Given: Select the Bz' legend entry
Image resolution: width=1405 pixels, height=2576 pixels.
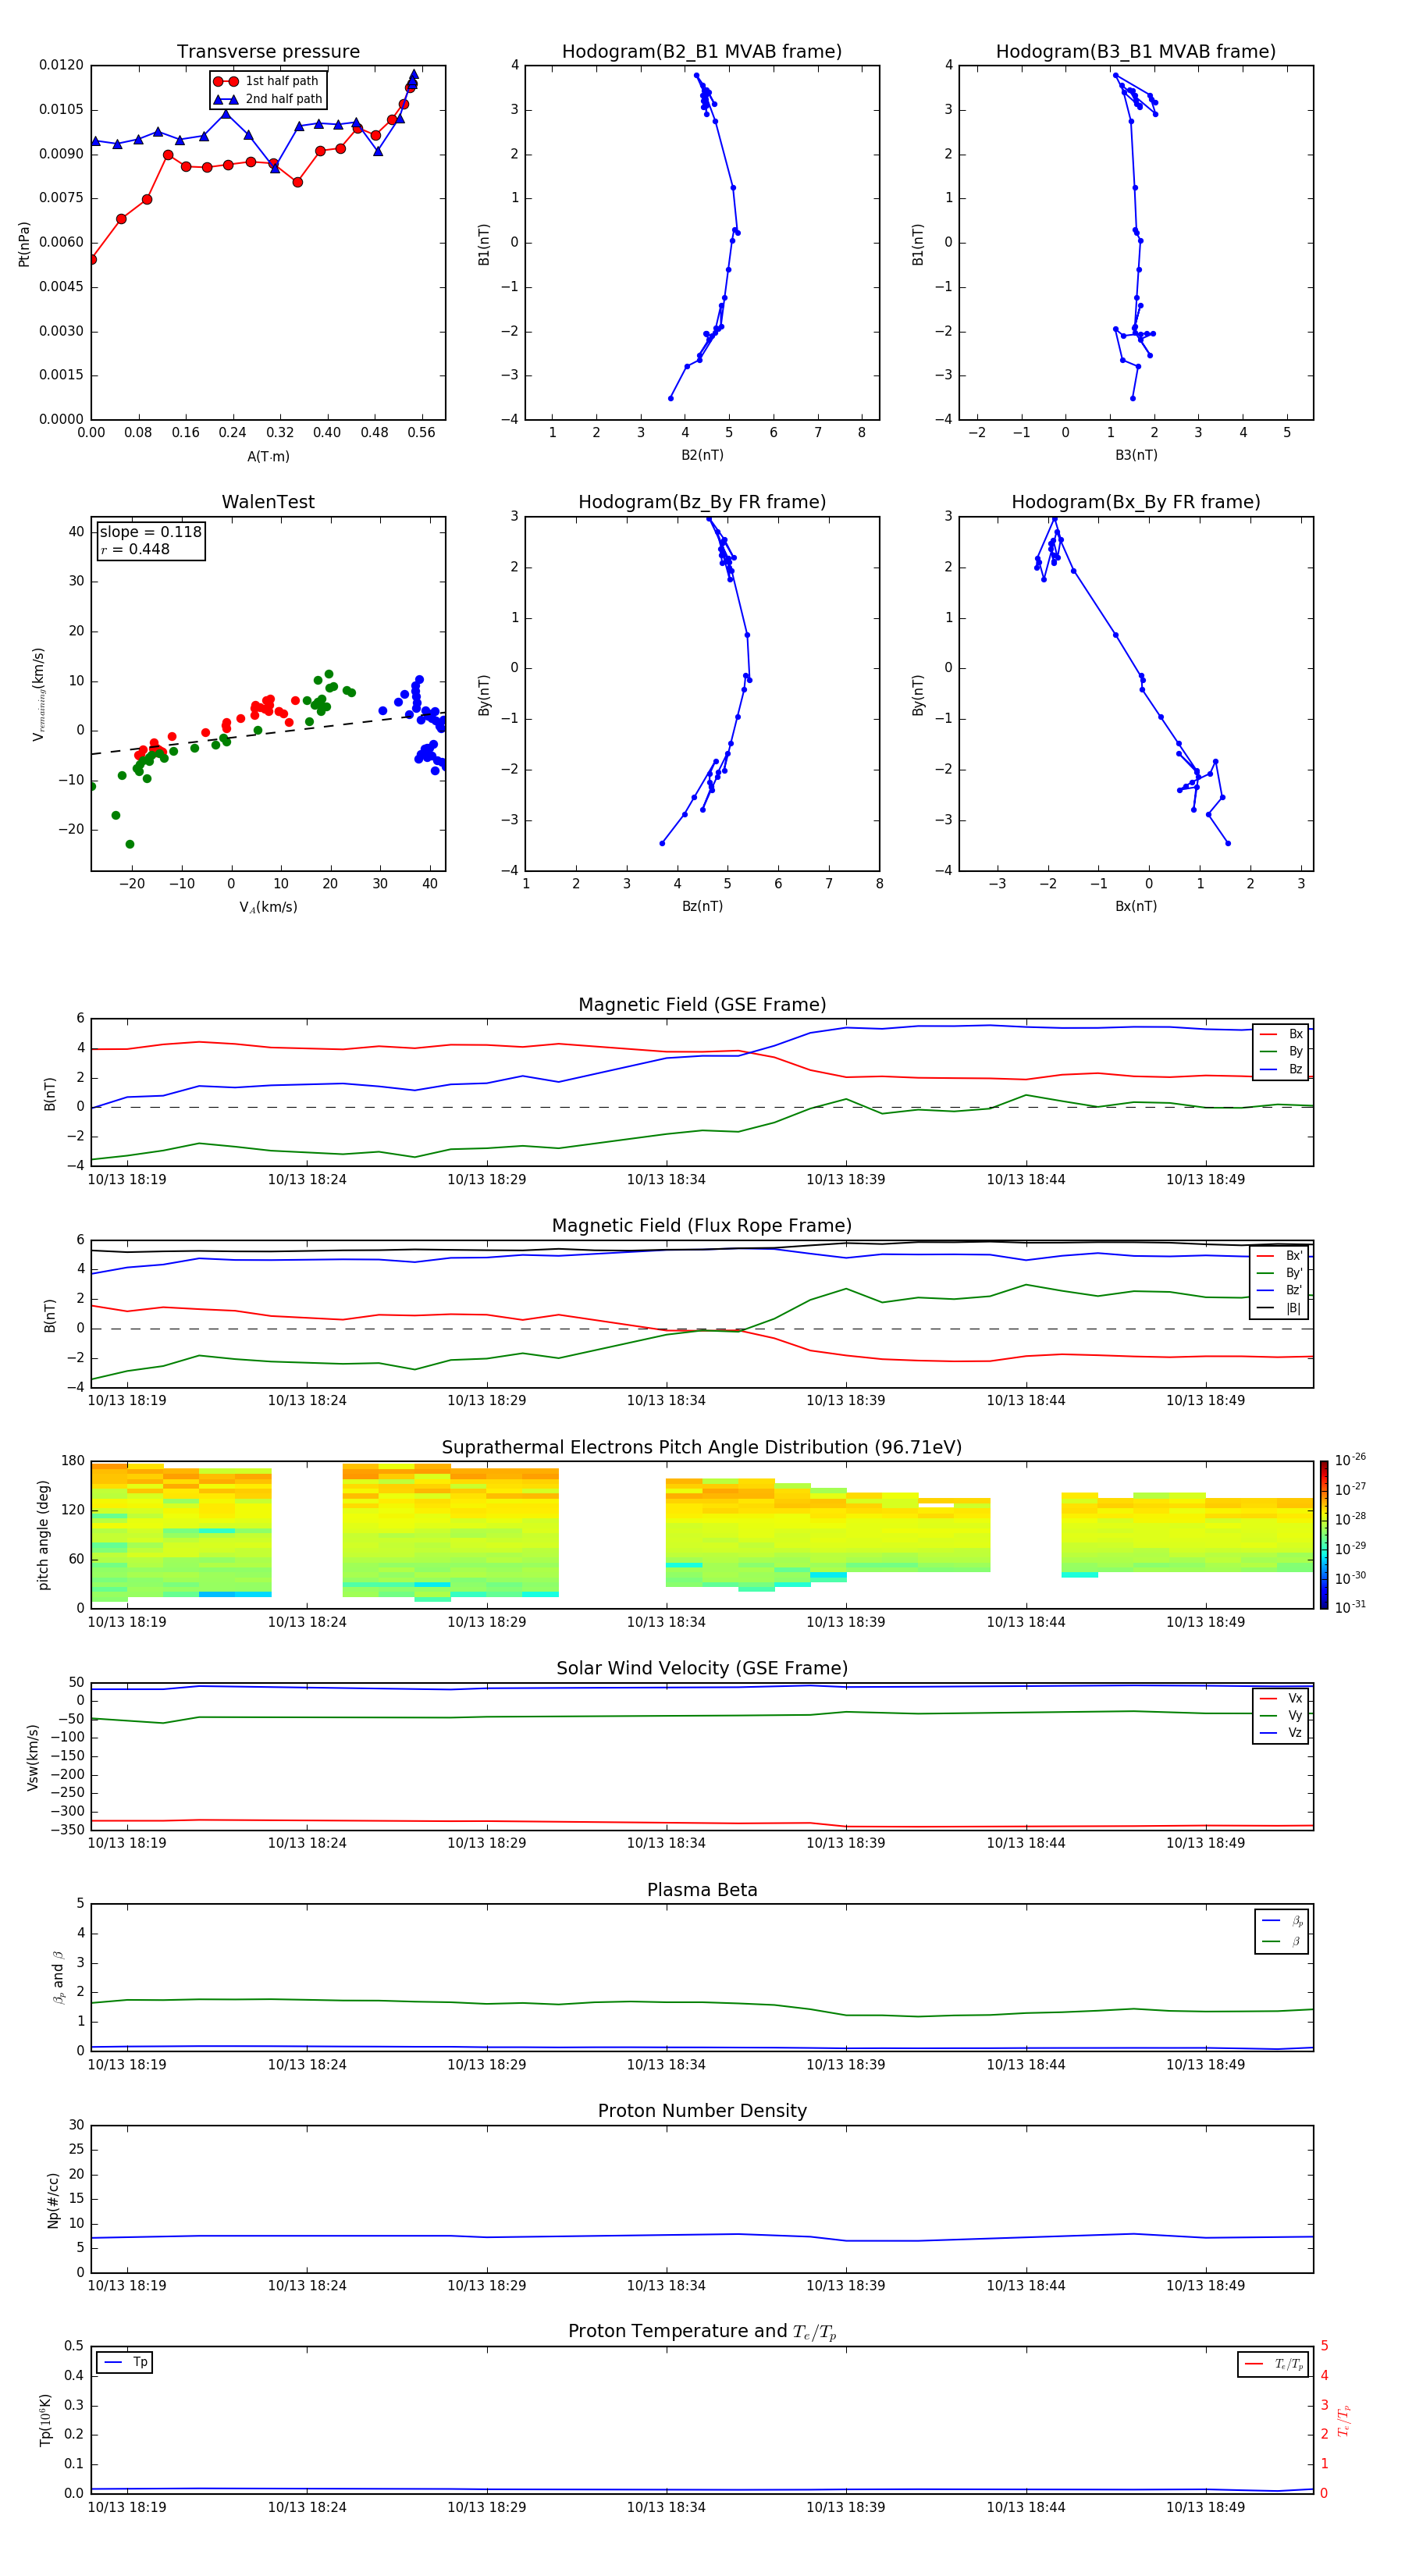Looking at the screenshot, I should coord(1281,1290).
